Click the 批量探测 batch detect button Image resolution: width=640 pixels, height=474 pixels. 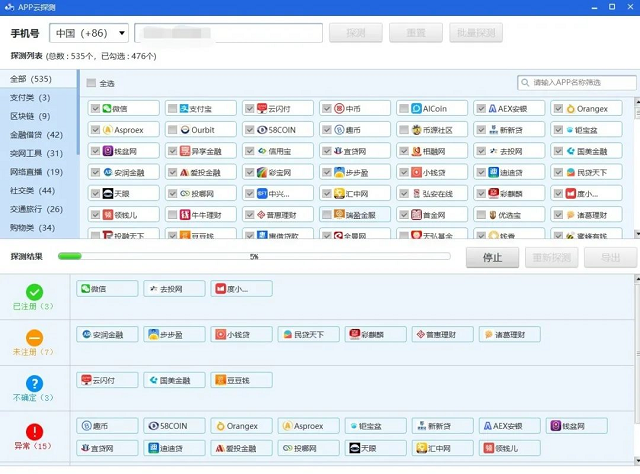tap(476, 33)
